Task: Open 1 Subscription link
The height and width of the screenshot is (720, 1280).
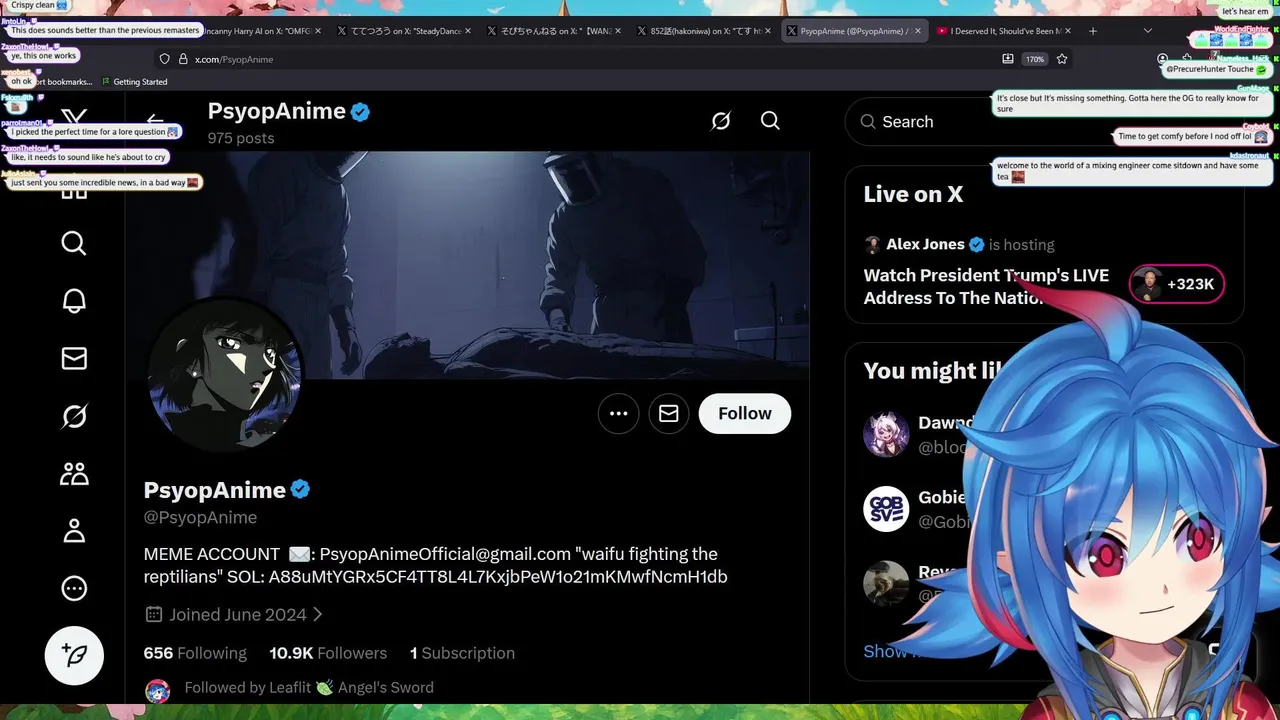Action: (462, 653)
